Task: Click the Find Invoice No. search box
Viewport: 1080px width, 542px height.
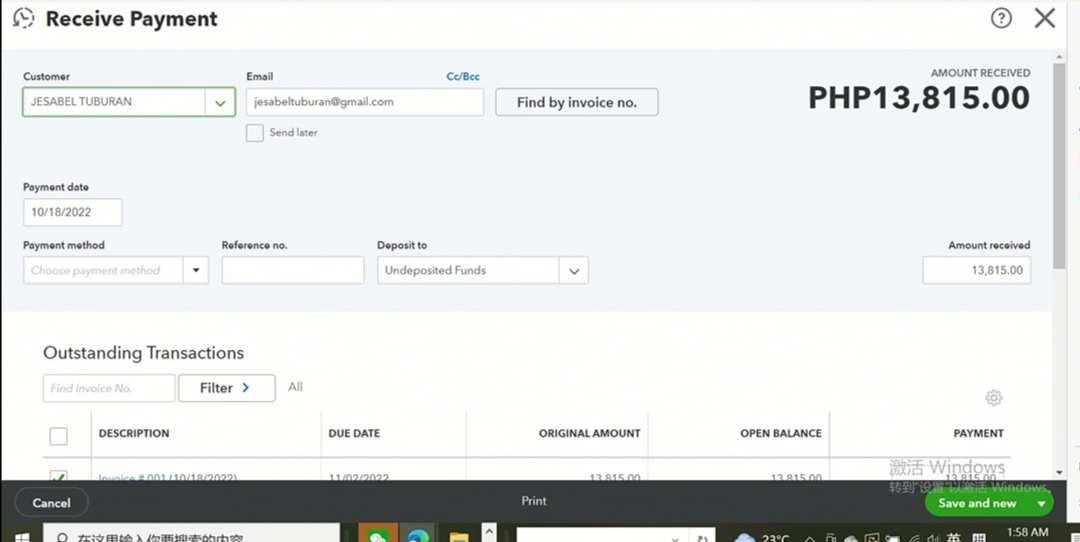Action: [109, 388]
